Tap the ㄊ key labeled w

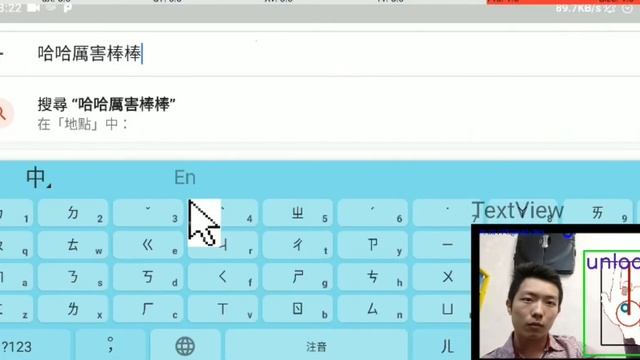73,245
